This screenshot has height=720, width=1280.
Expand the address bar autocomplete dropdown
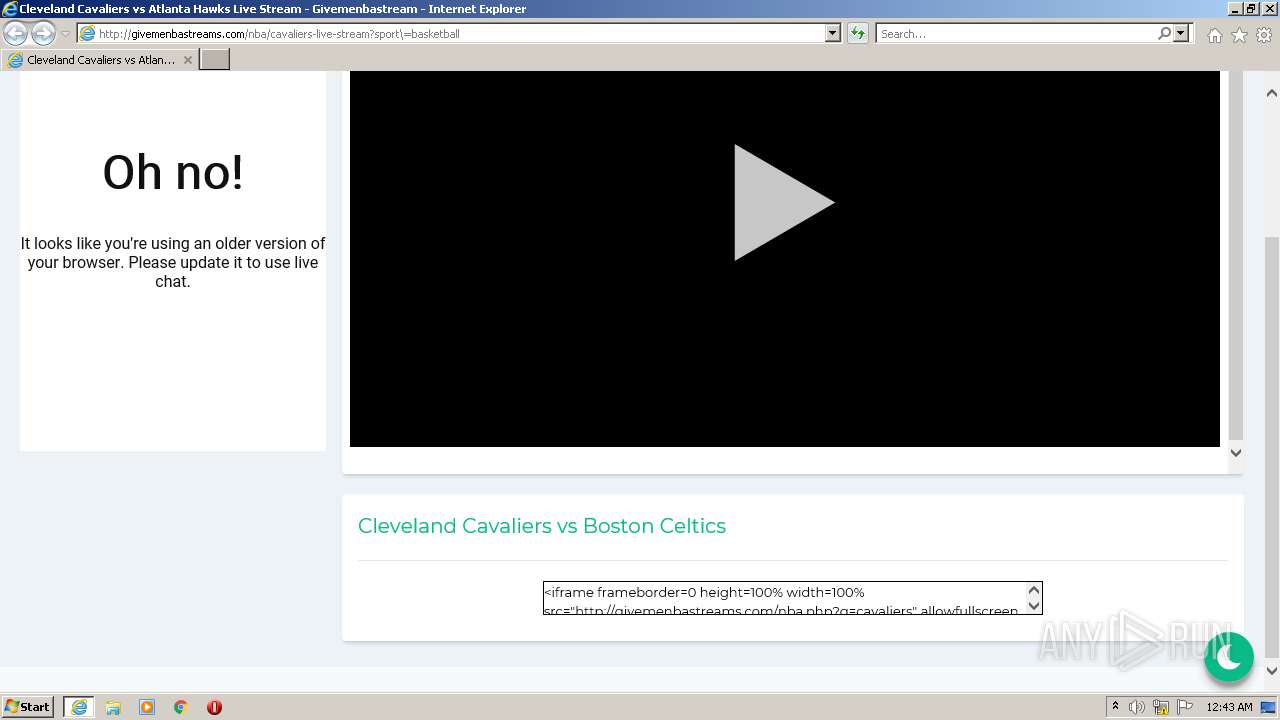[832, 33]
